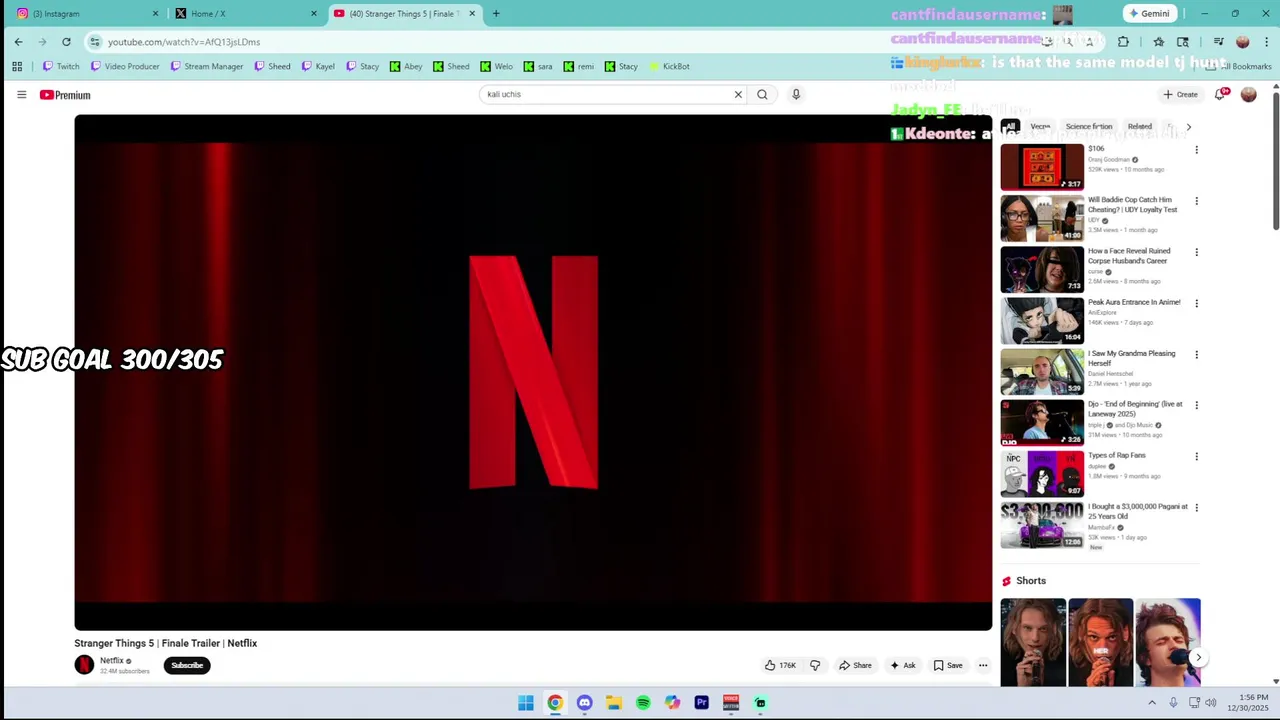
Task: Click the Create button
Action: click(1180, 94)
